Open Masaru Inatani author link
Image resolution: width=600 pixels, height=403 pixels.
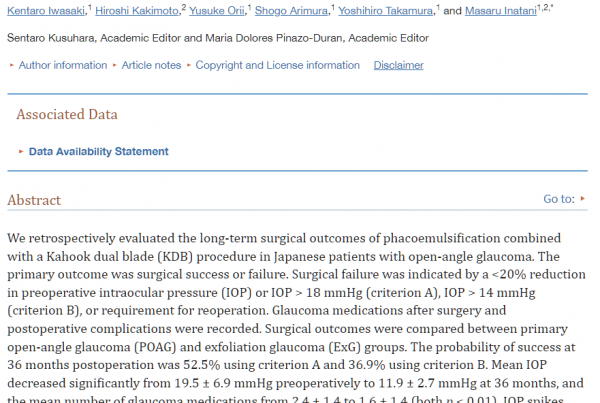point(501,11)
